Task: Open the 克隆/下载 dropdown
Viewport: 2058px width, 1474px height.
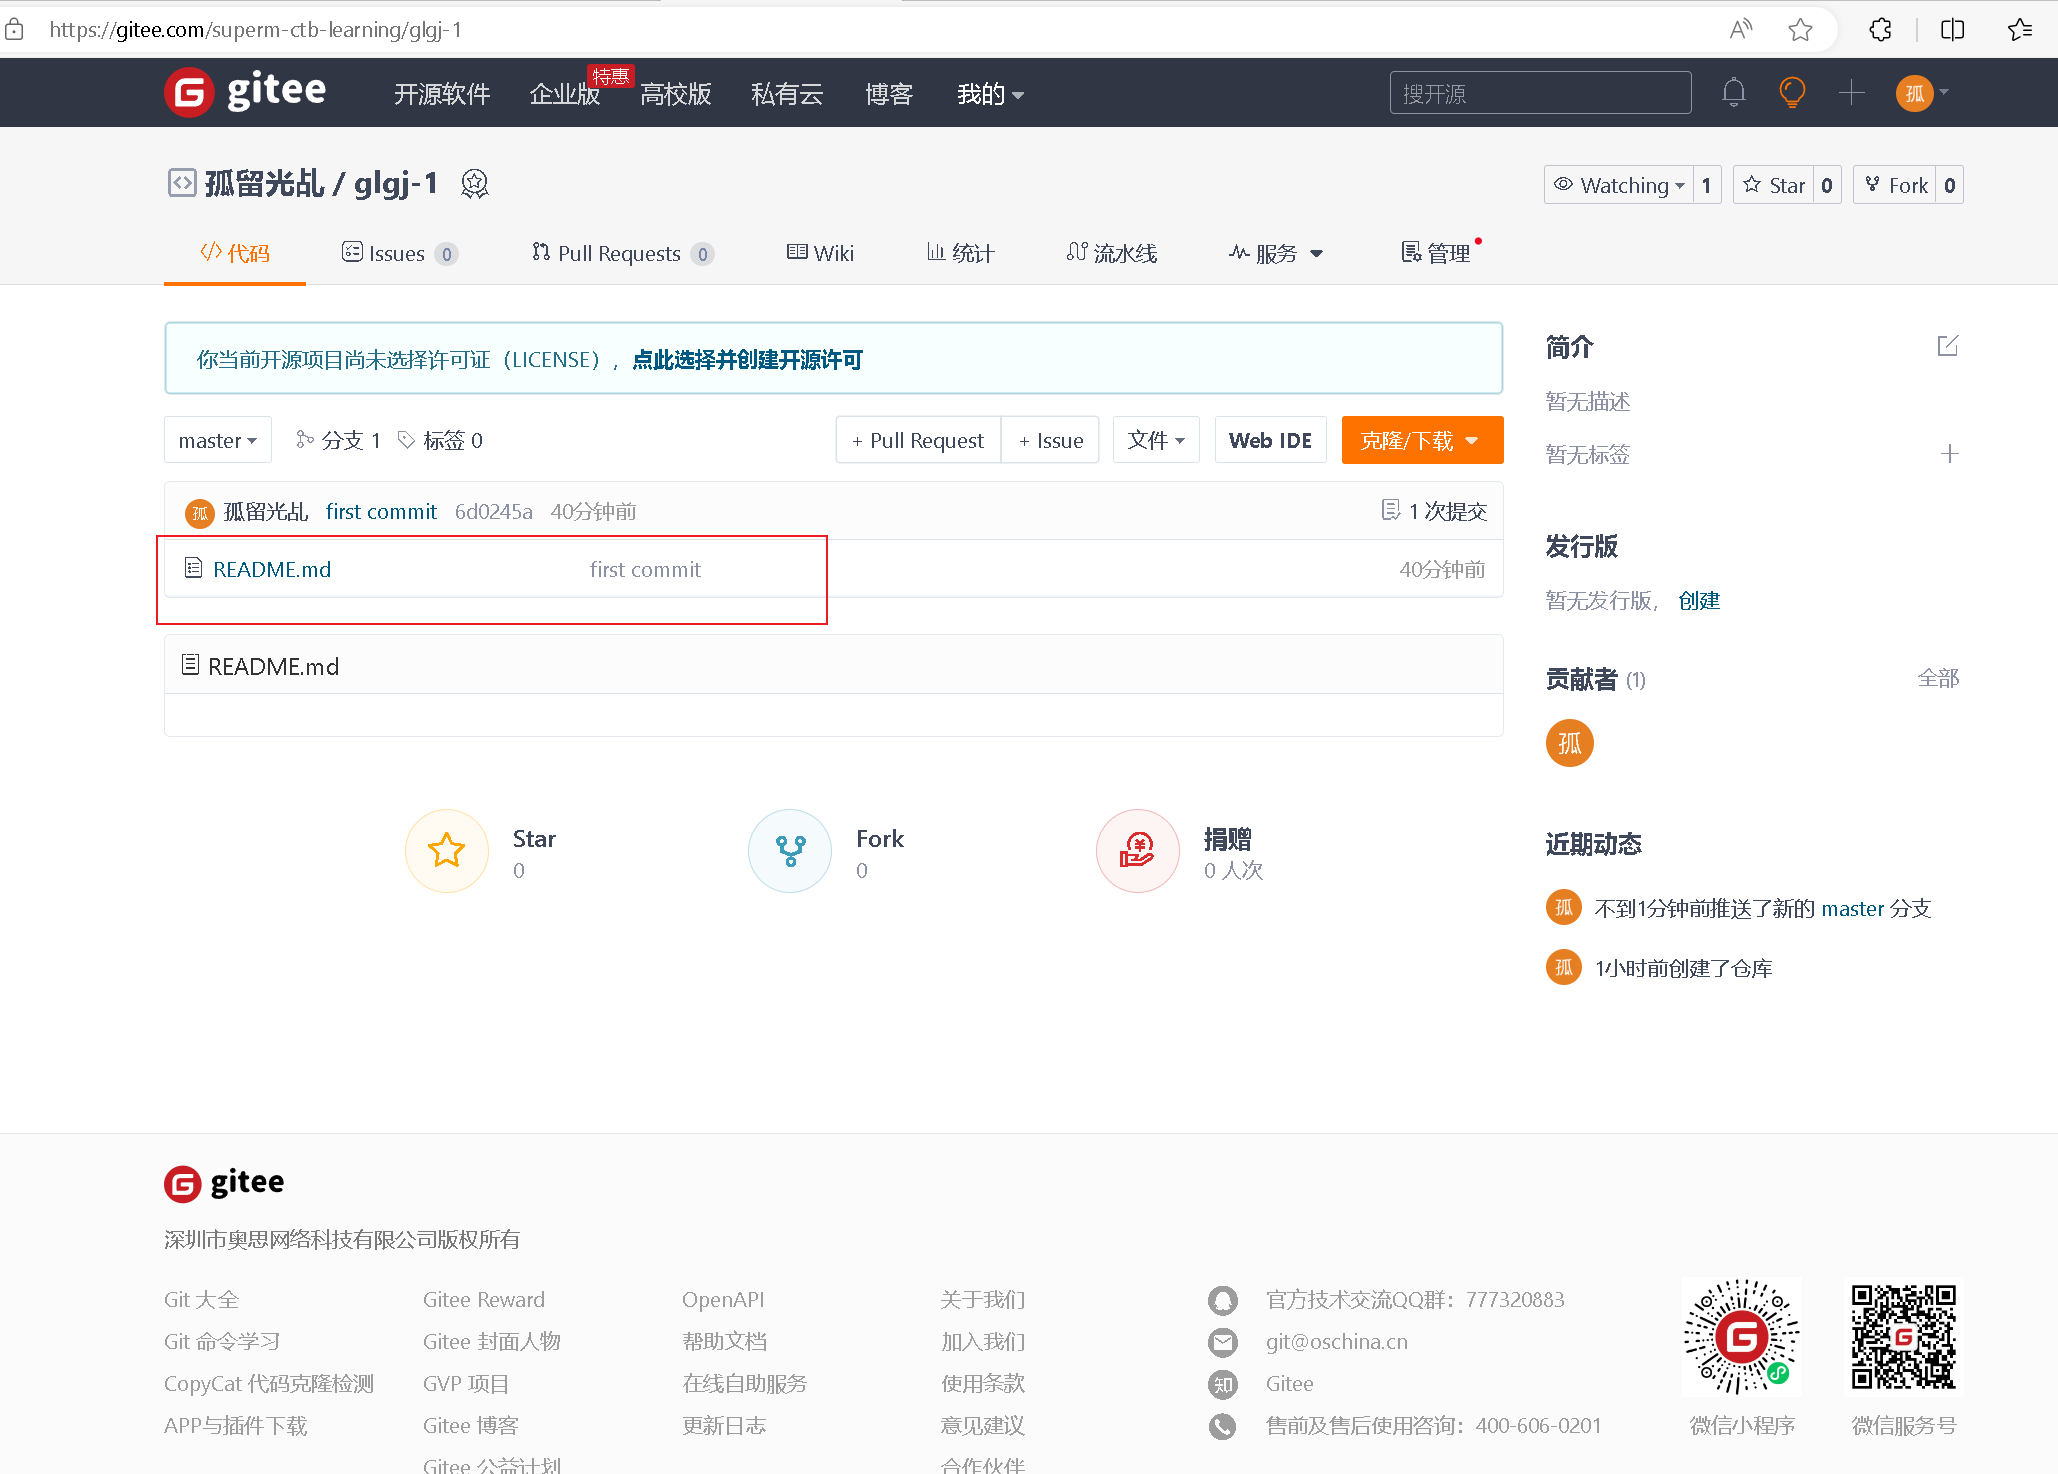Action: tap(1422, 440)
